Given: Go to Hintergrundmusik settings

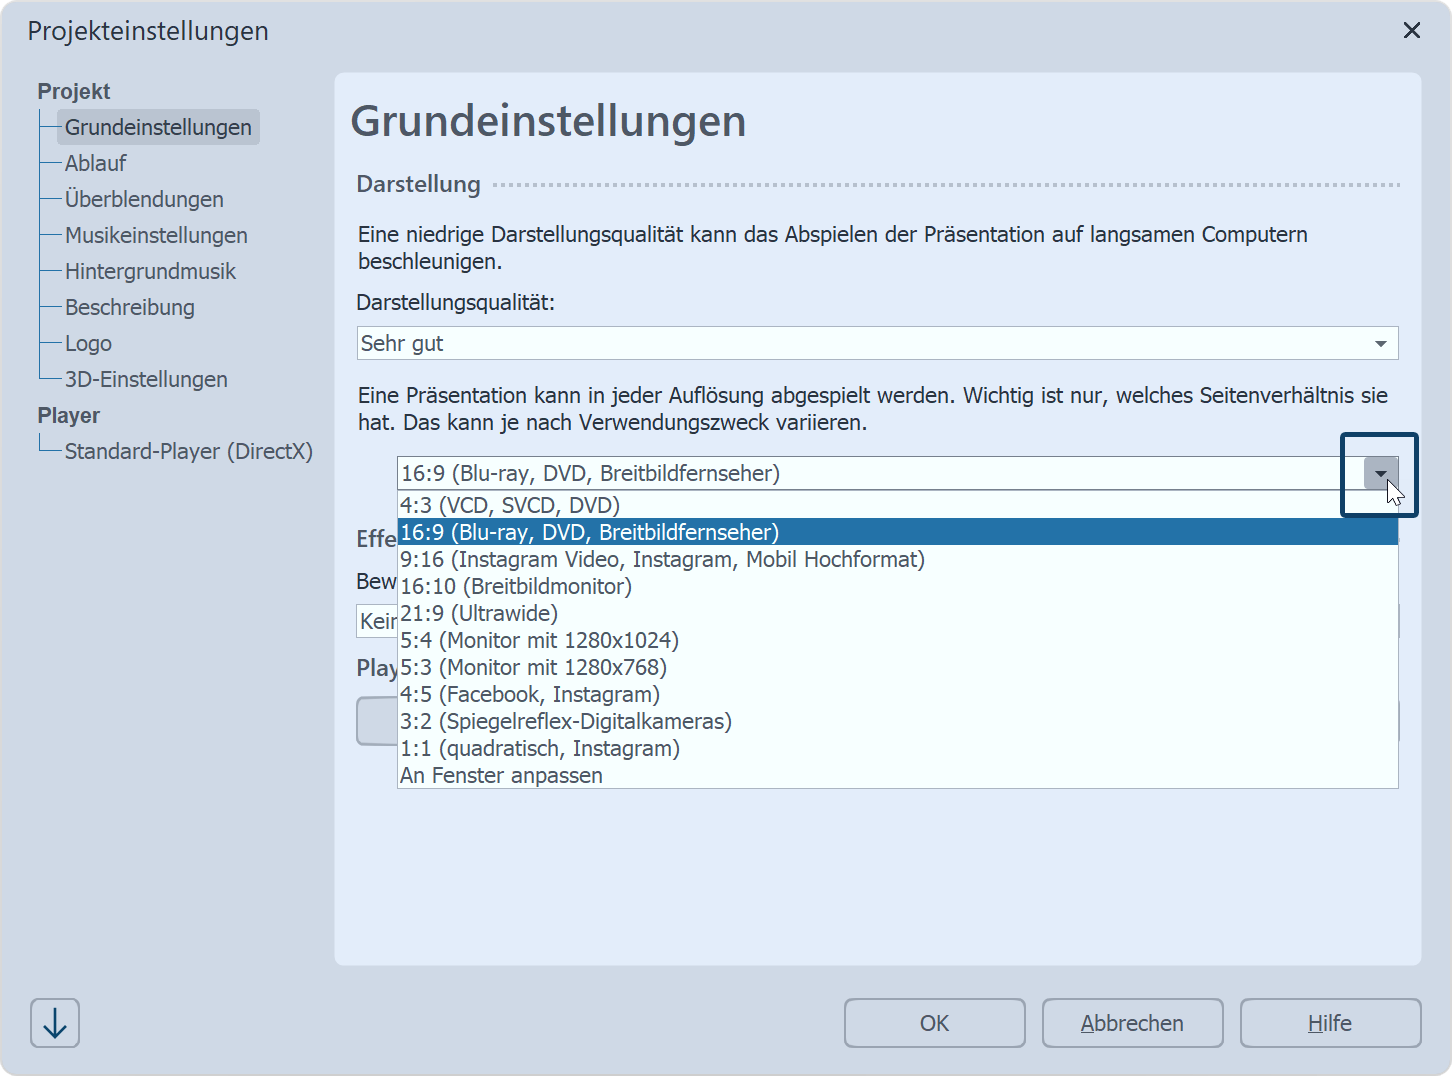Looking at the screenshot, I should [x=150, y=271].
